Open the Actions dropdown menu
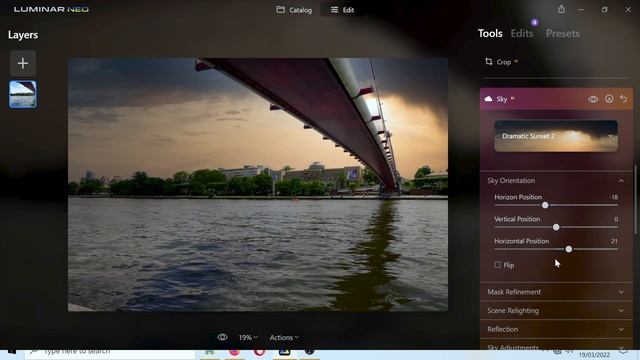The height and width of the screenshot is (360, 640). pyautogui.click(x=284, y=338)
